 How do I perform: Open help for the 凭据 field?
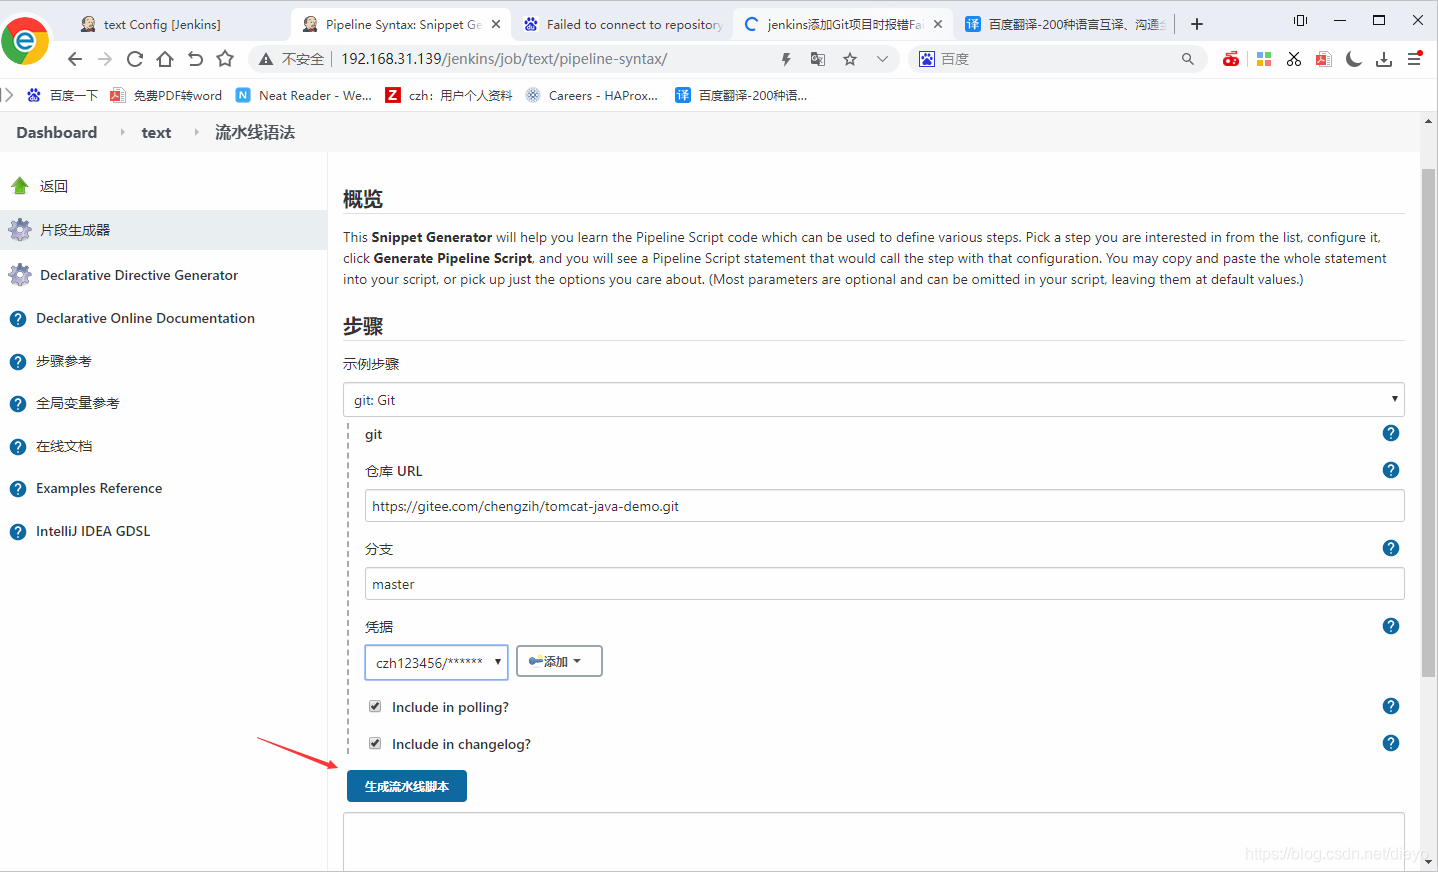[1391, 626]
